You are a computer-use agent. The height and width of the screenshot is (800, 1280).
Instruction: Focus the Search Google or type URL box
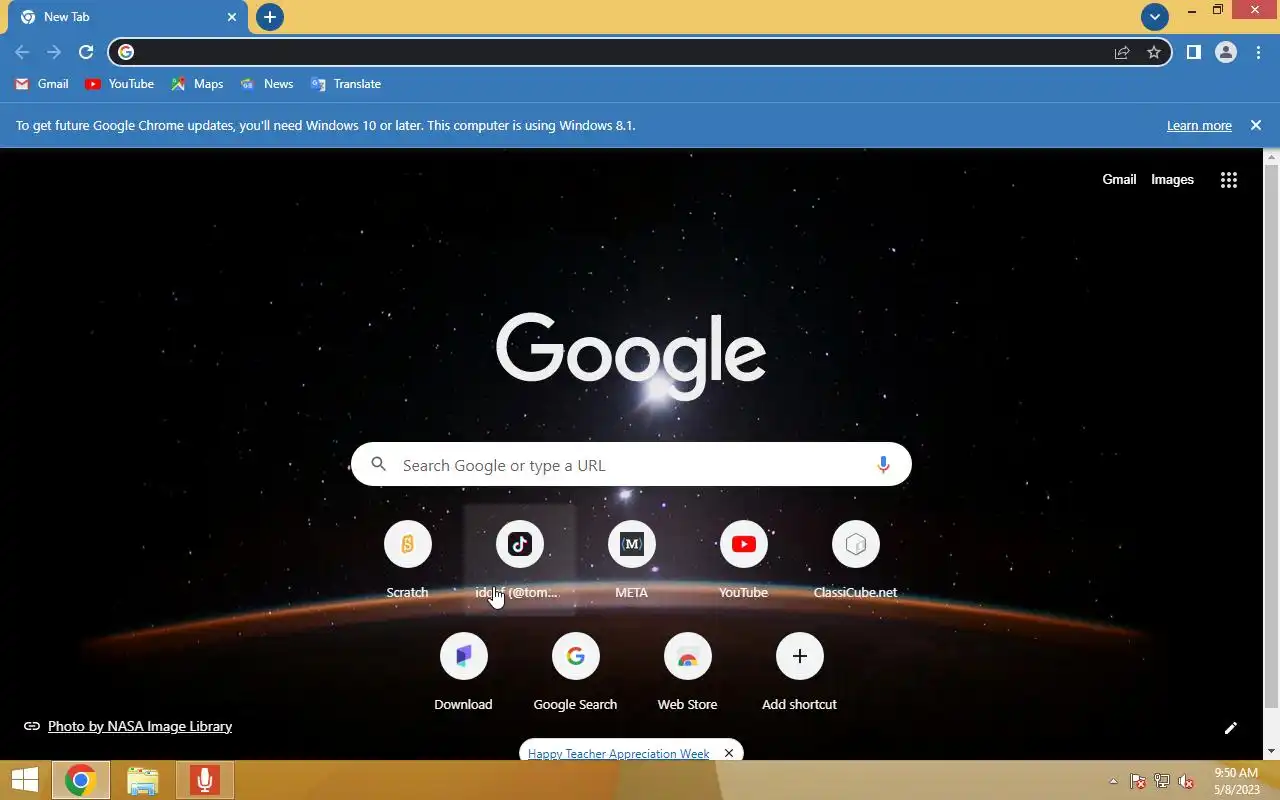click(631, 465)
